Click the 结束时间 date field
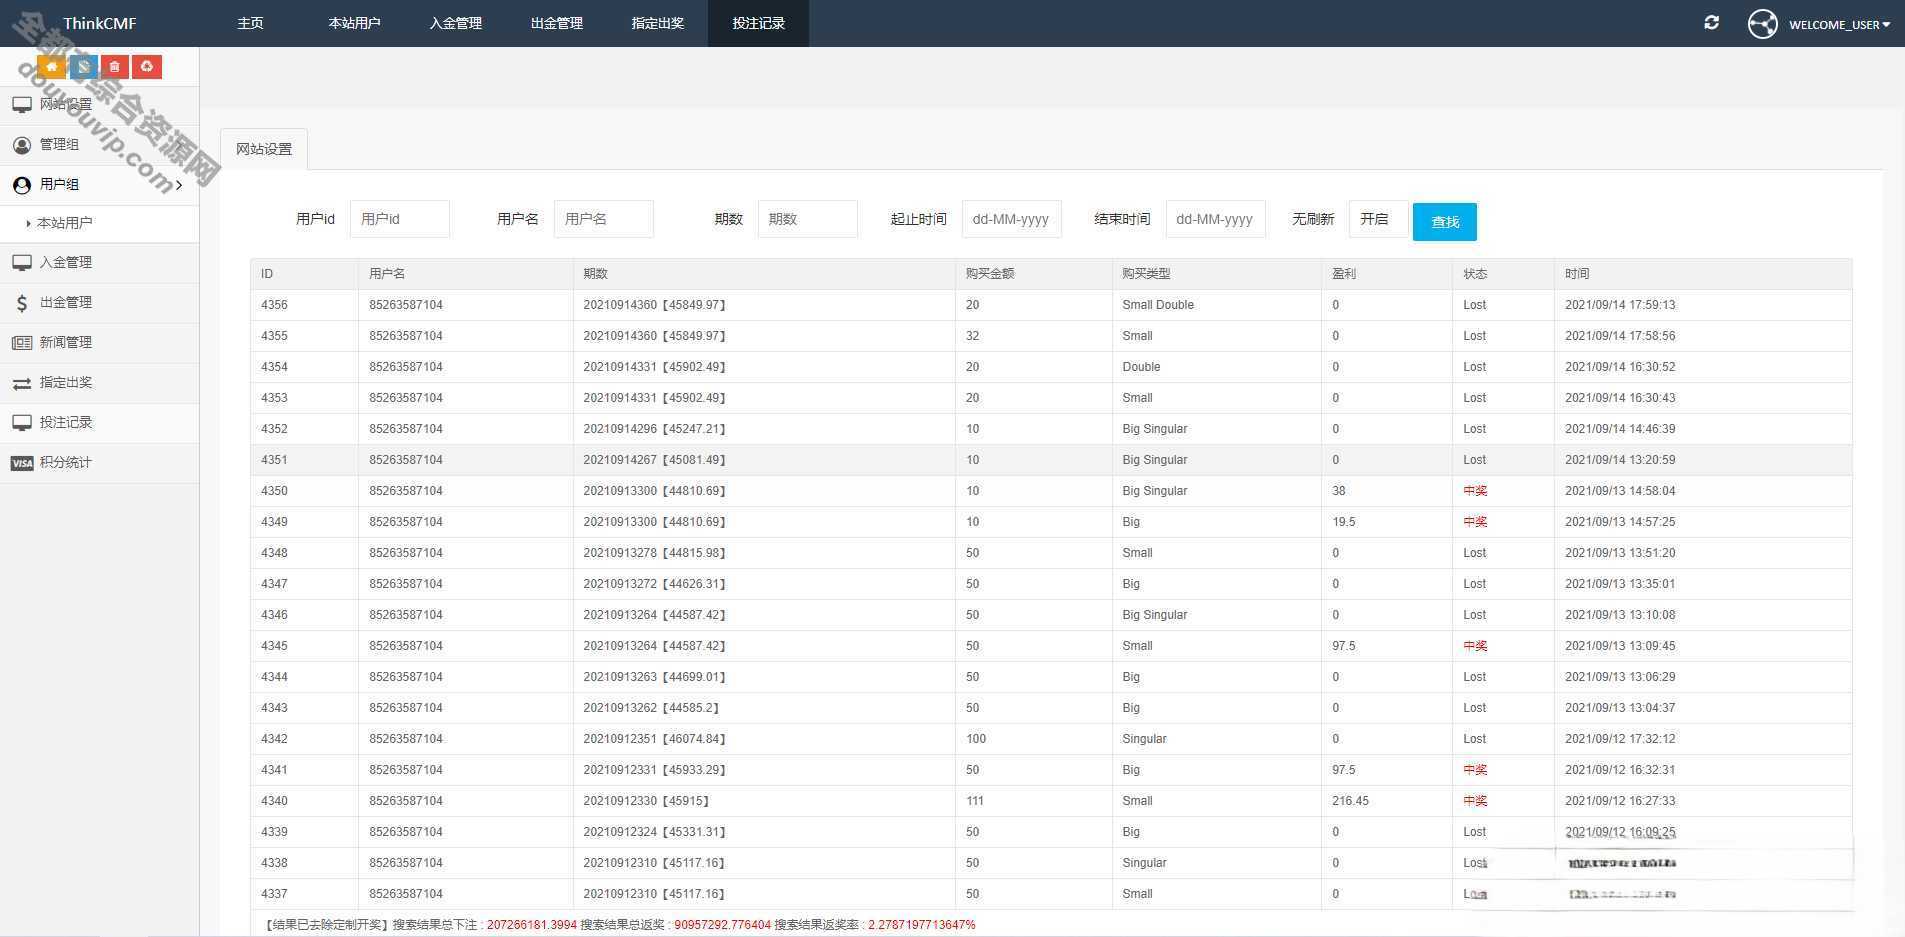 1216,219
